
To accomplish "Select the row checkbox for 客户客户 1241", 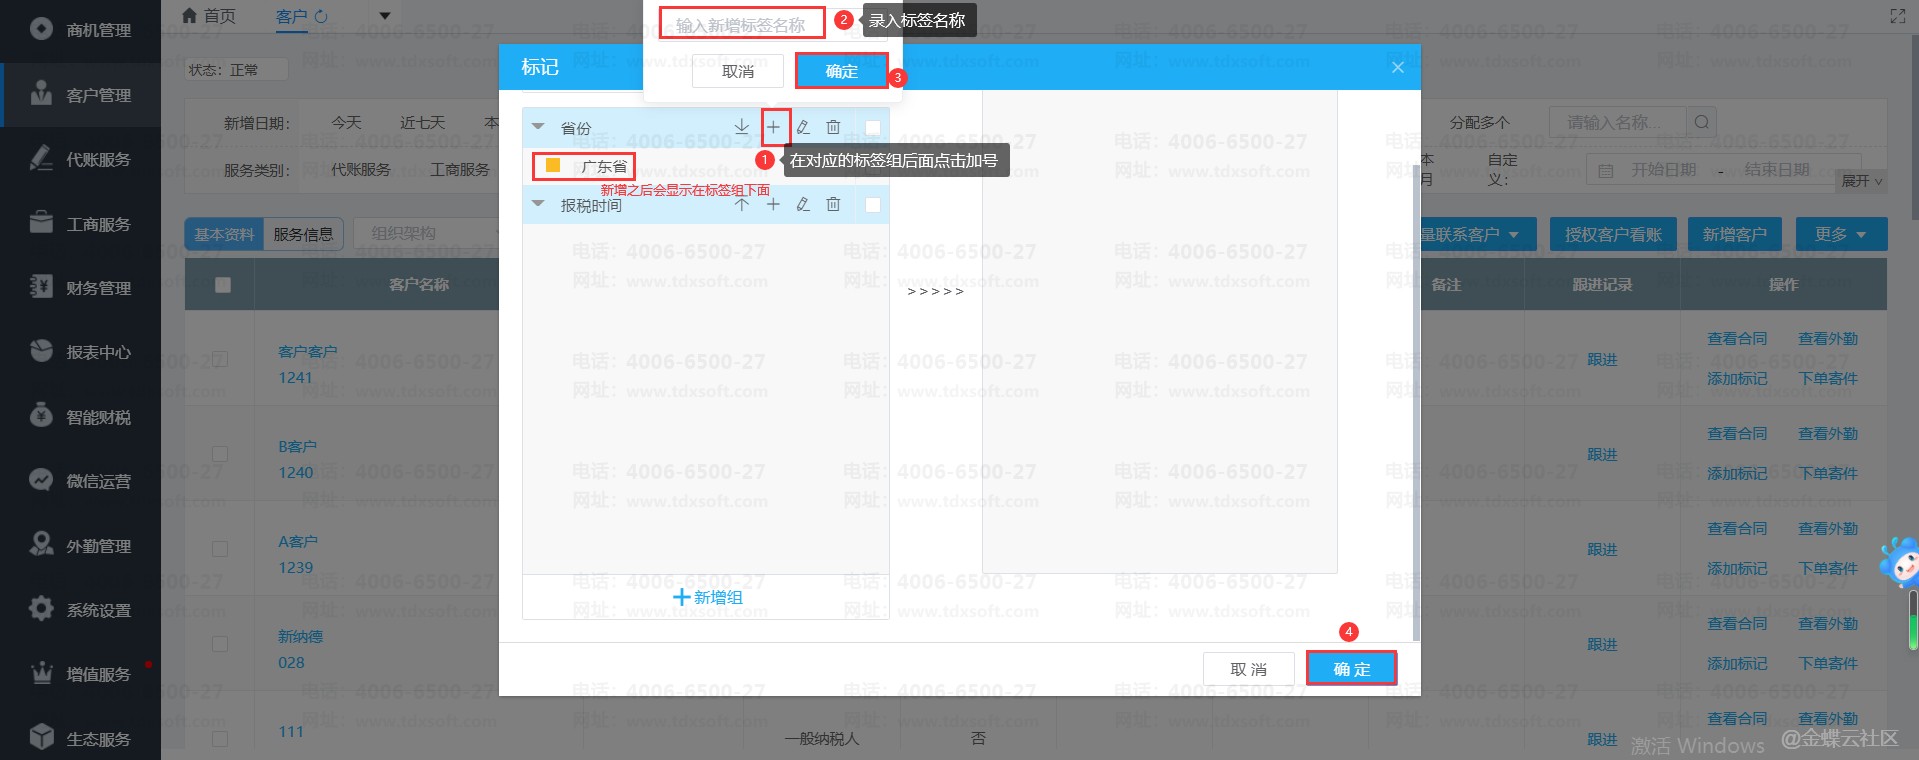I will click(221, 359).
